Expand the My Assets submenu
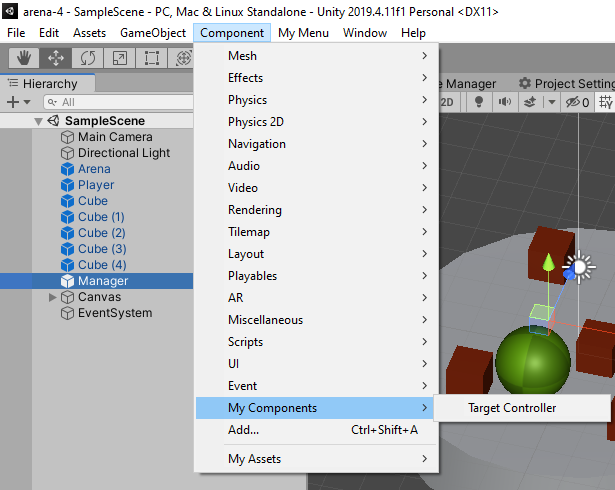Screen dimensions: 615x490 (317, 459)
